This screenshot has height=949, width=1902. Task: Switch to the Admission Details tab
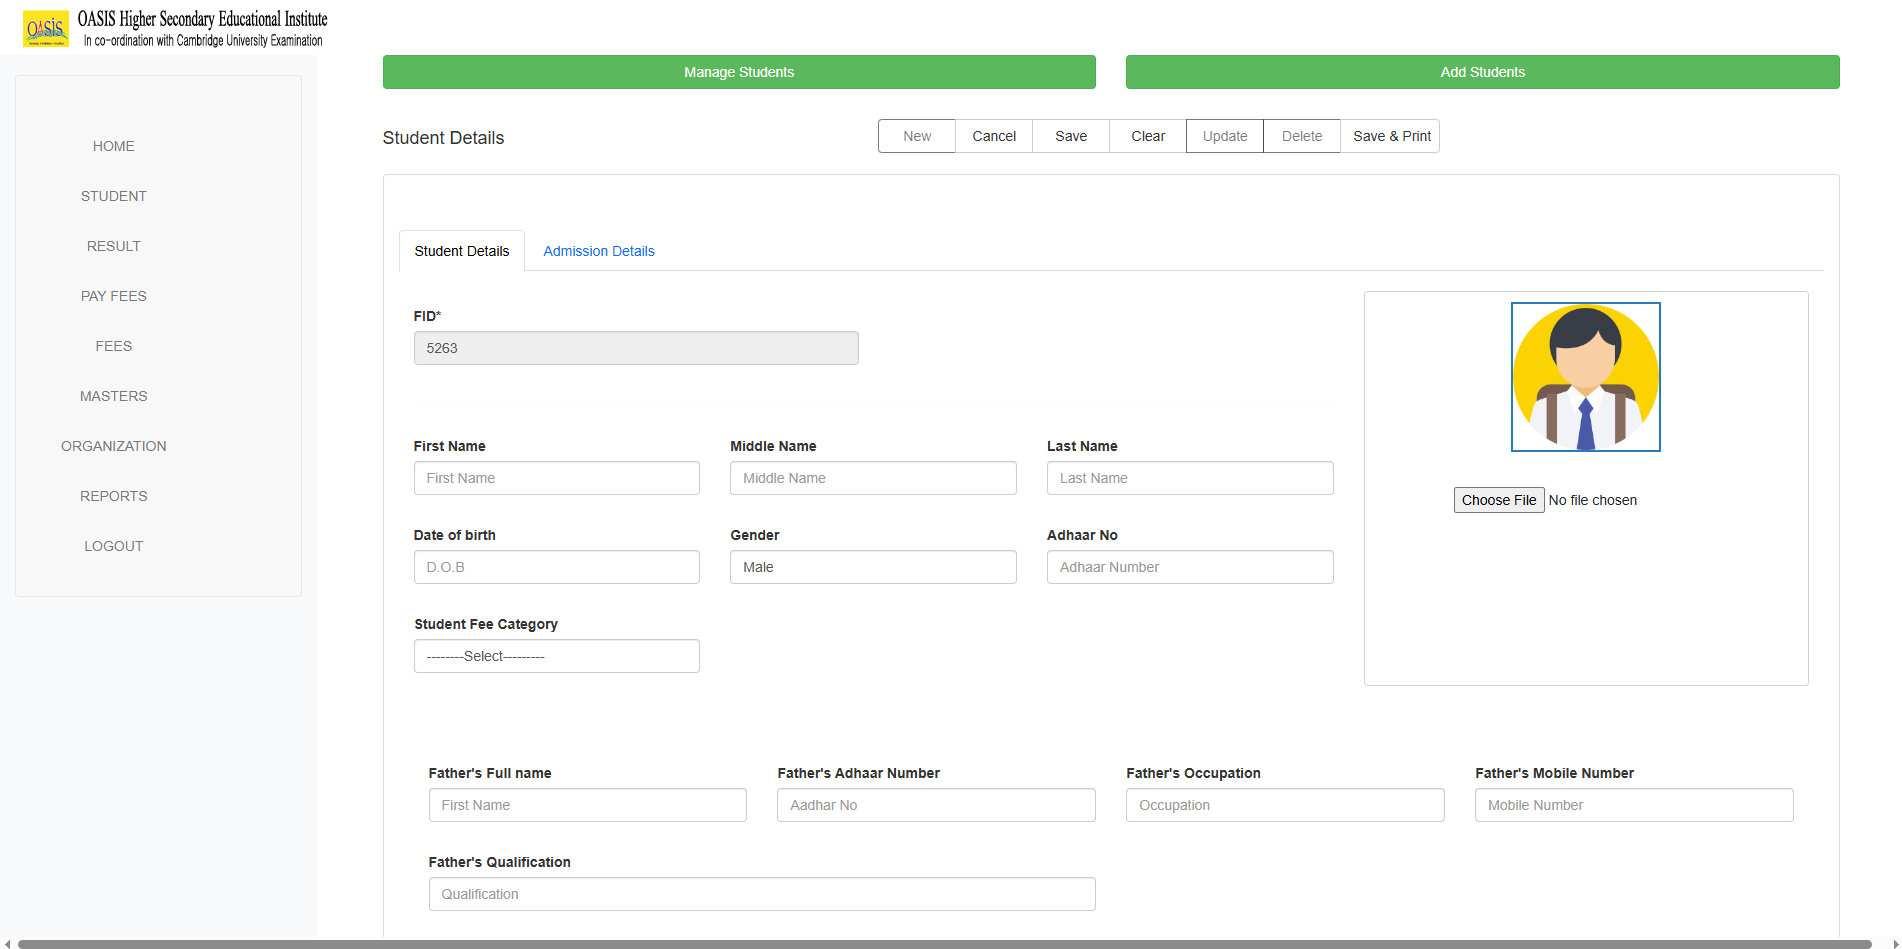pos(598,250)
